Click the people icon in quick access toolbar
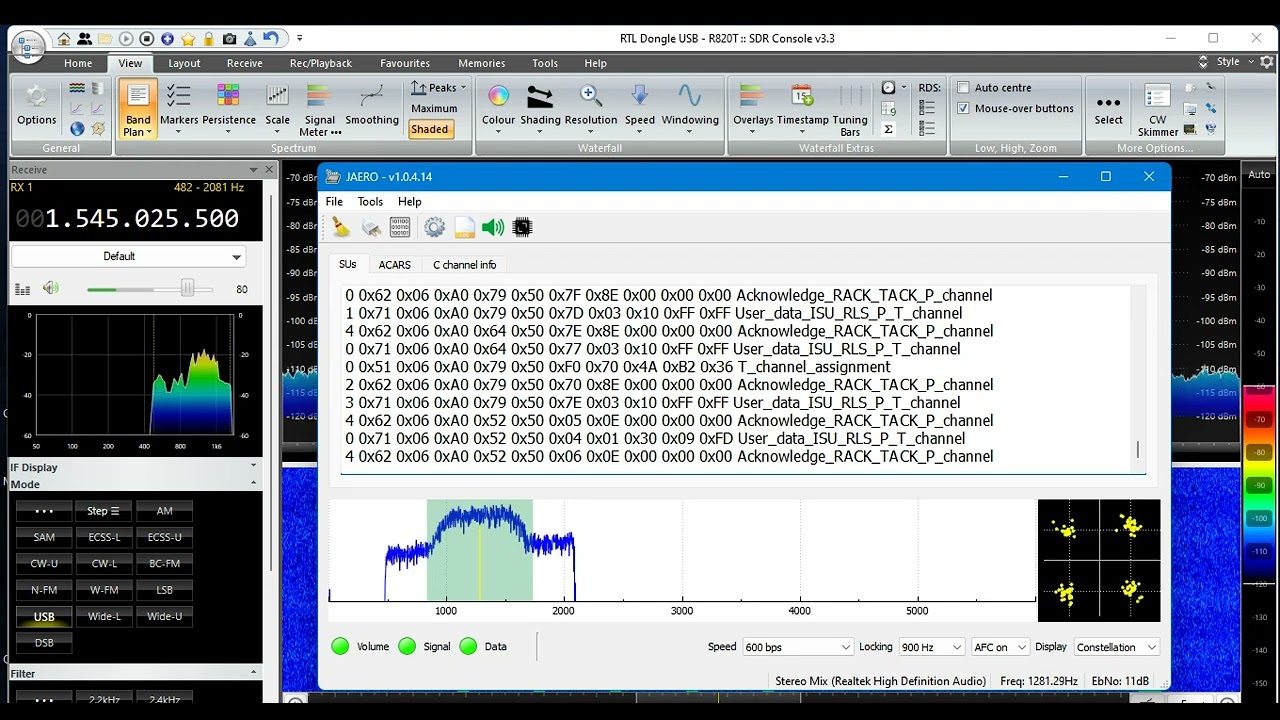The width and height of the screenshot is (1280, 720). pyautogui.click(x=84, y=39)
